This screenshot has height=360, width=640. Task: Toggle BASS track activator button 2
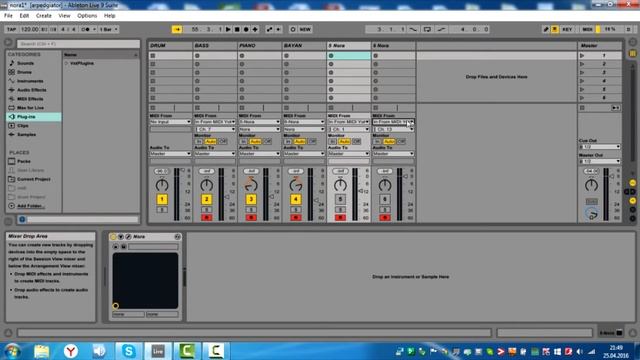tap(207, 199)
